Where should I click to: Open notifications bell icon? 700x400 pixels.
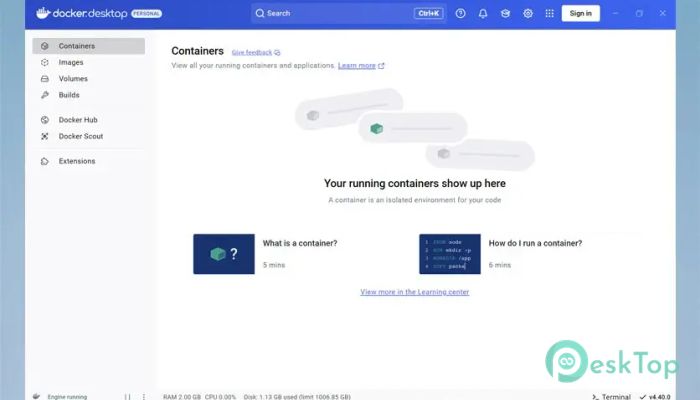point(483,13)
